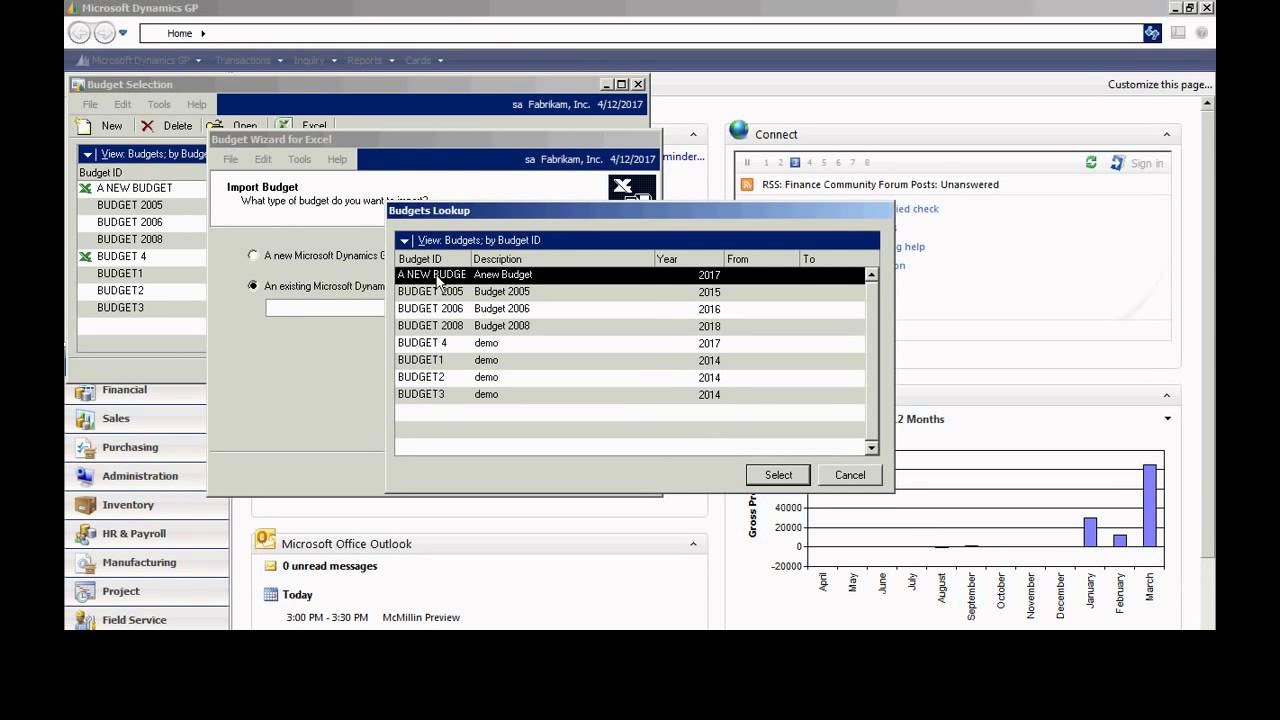Open File menu in Budget Wizard for Excel
Image resolution: width=1280 pixels, height=720 pixels.
[230, 159]
